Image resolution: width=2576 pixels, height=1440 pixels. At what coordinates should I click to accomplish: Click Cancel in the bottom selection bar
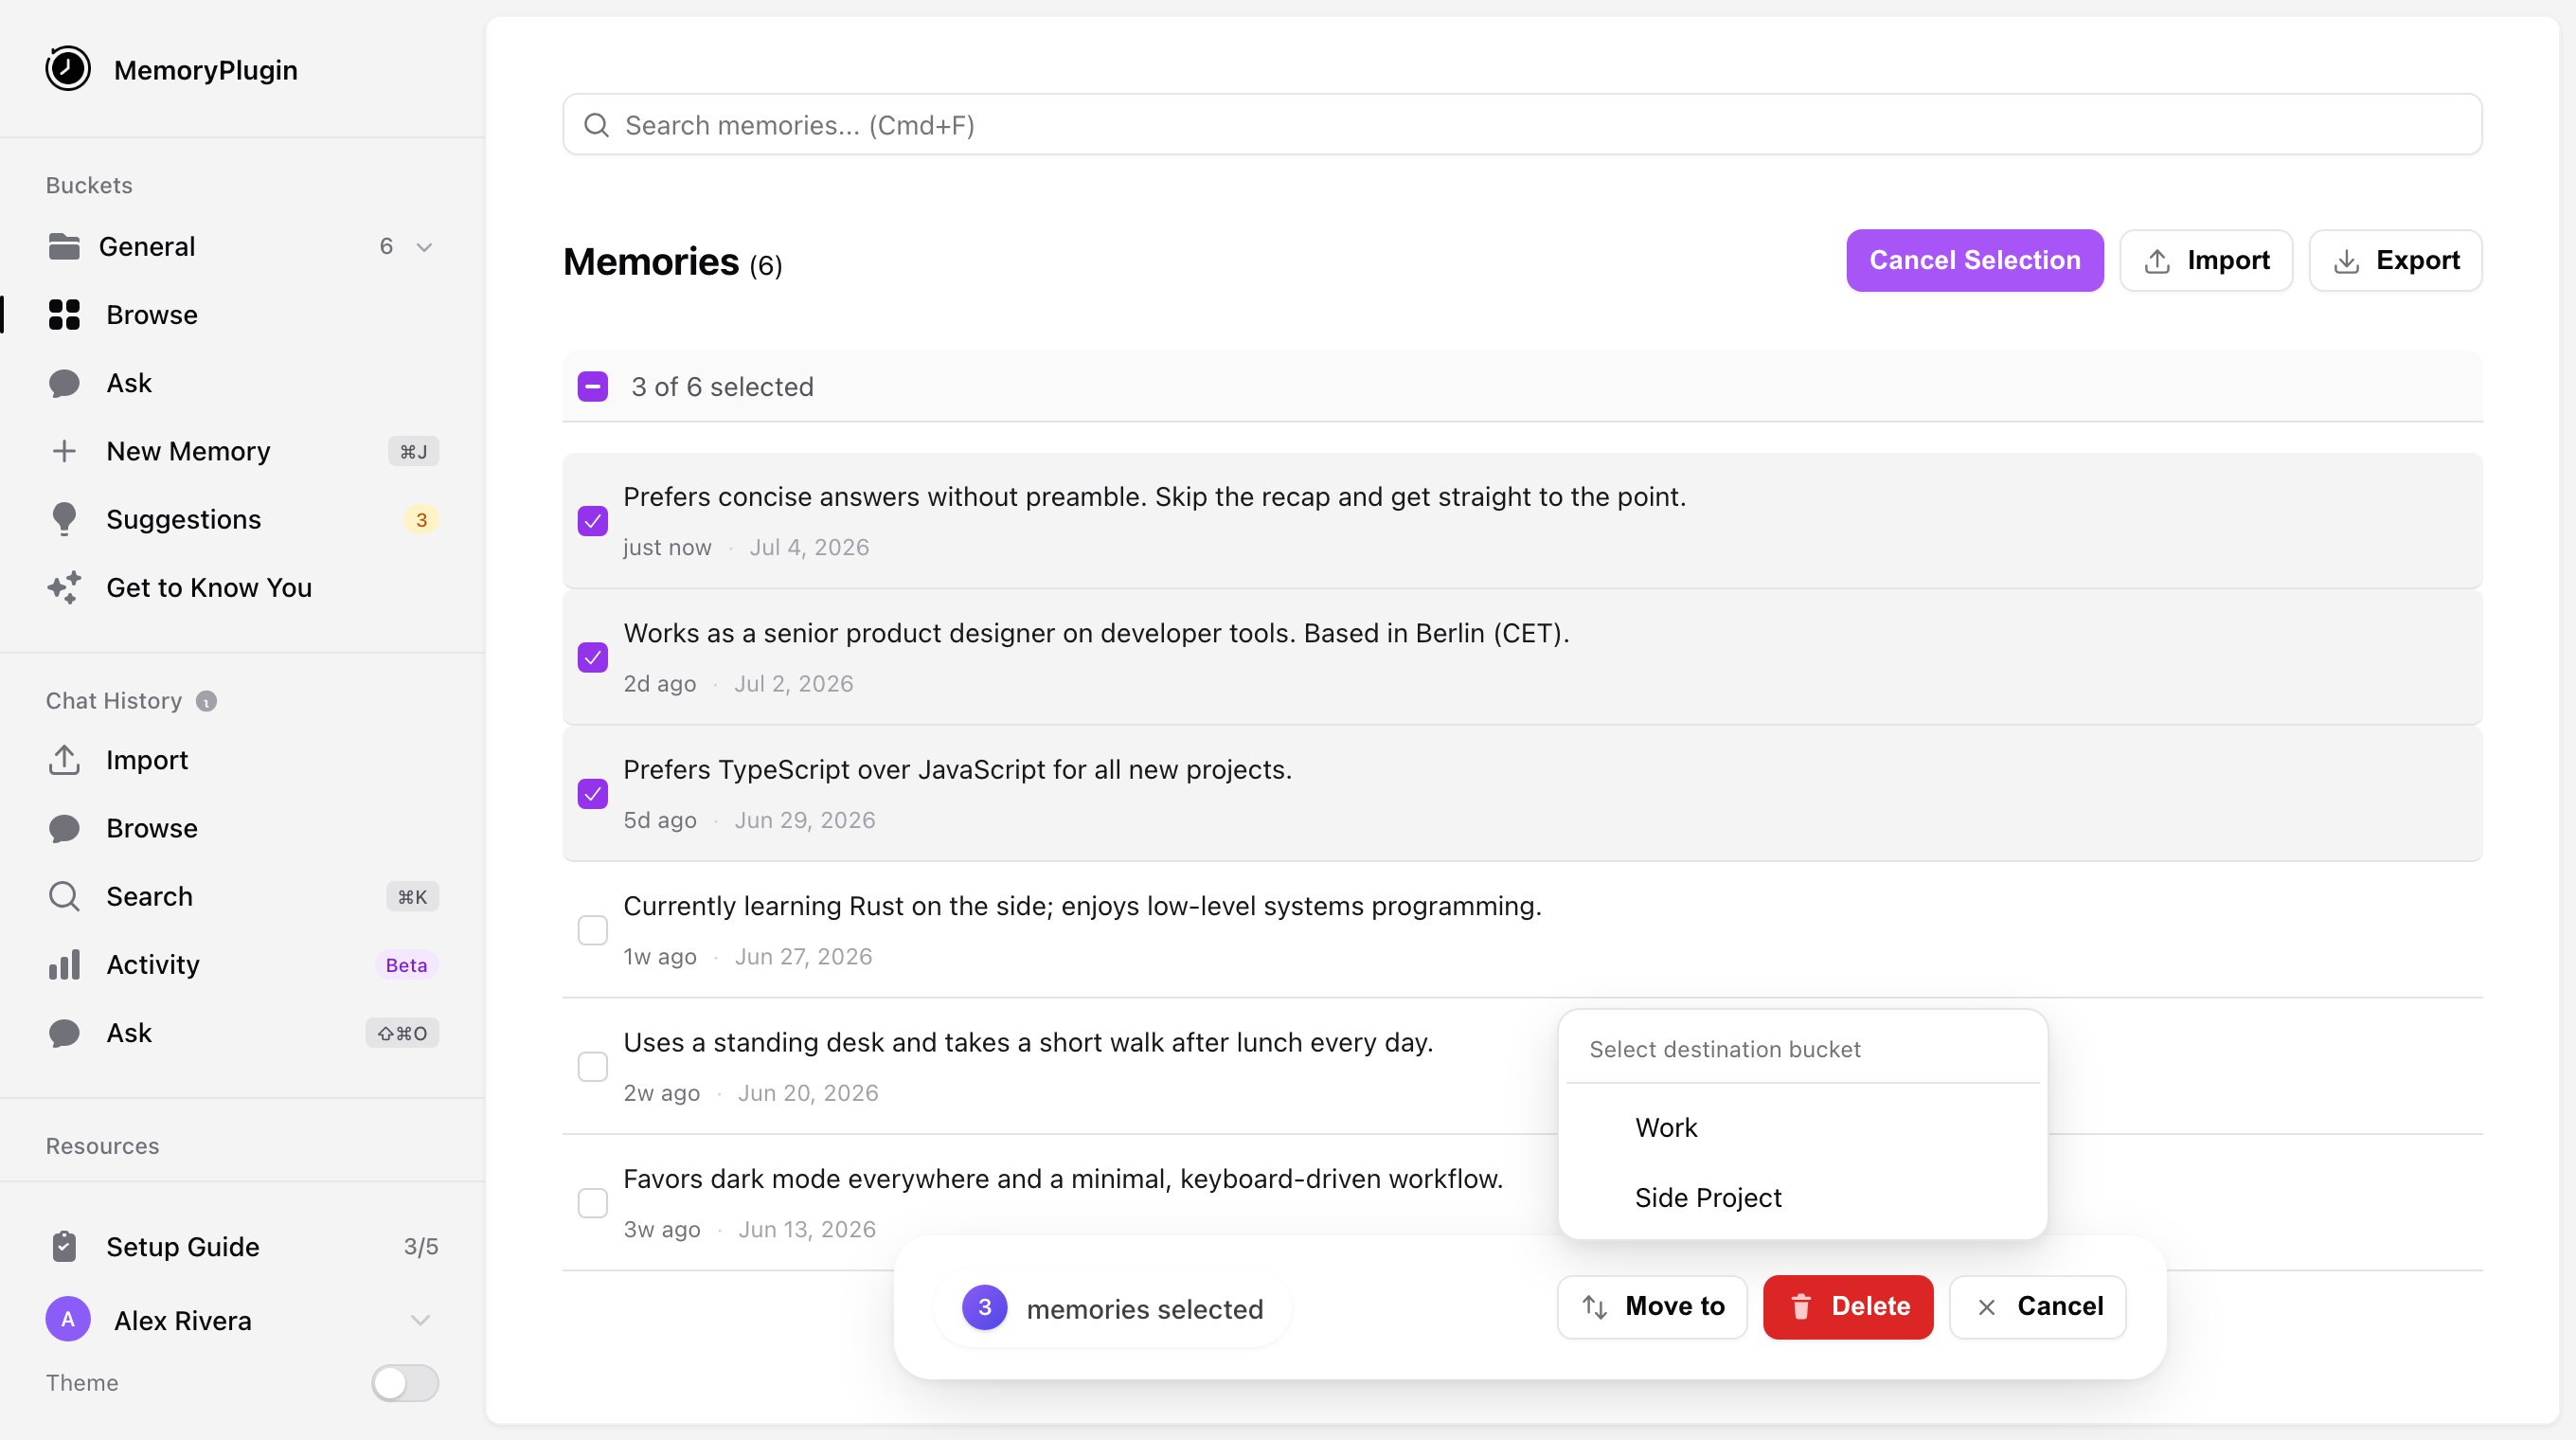click(x=2038, y=1307)
